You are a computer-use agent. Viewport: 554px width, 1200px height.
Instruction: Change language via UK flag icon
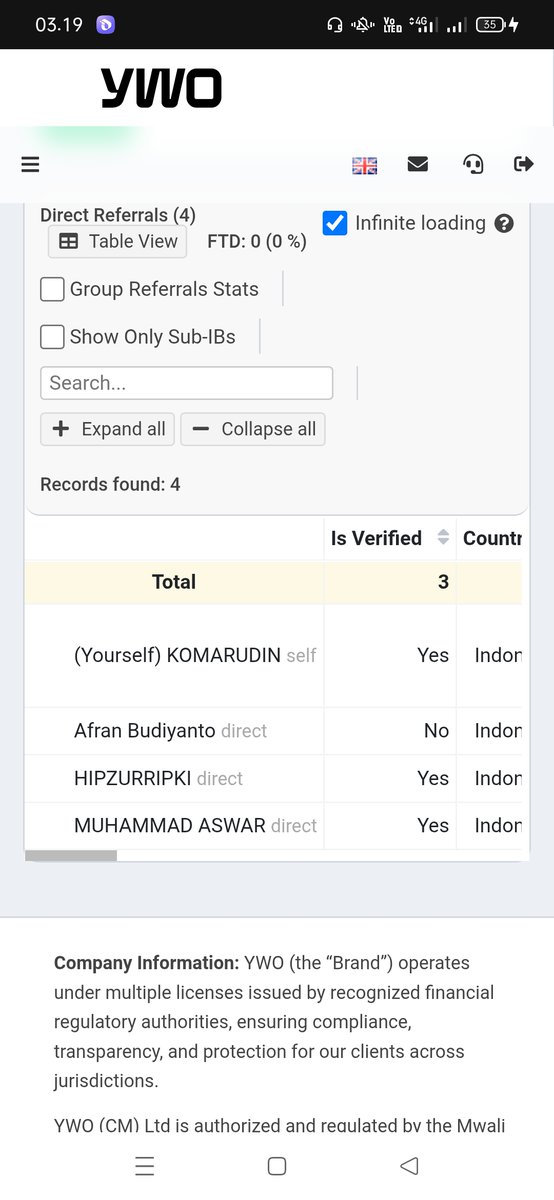pos(365,166)
